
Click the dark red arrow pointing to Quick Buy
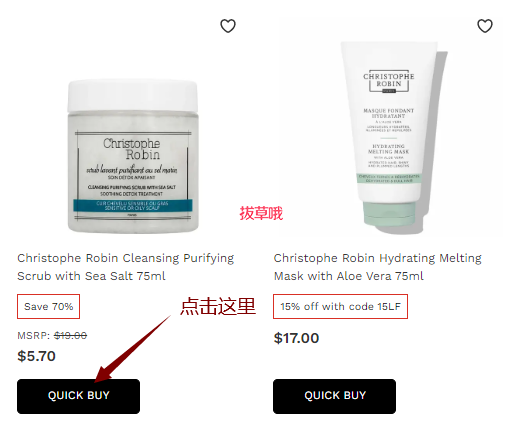tap(132, 349)
